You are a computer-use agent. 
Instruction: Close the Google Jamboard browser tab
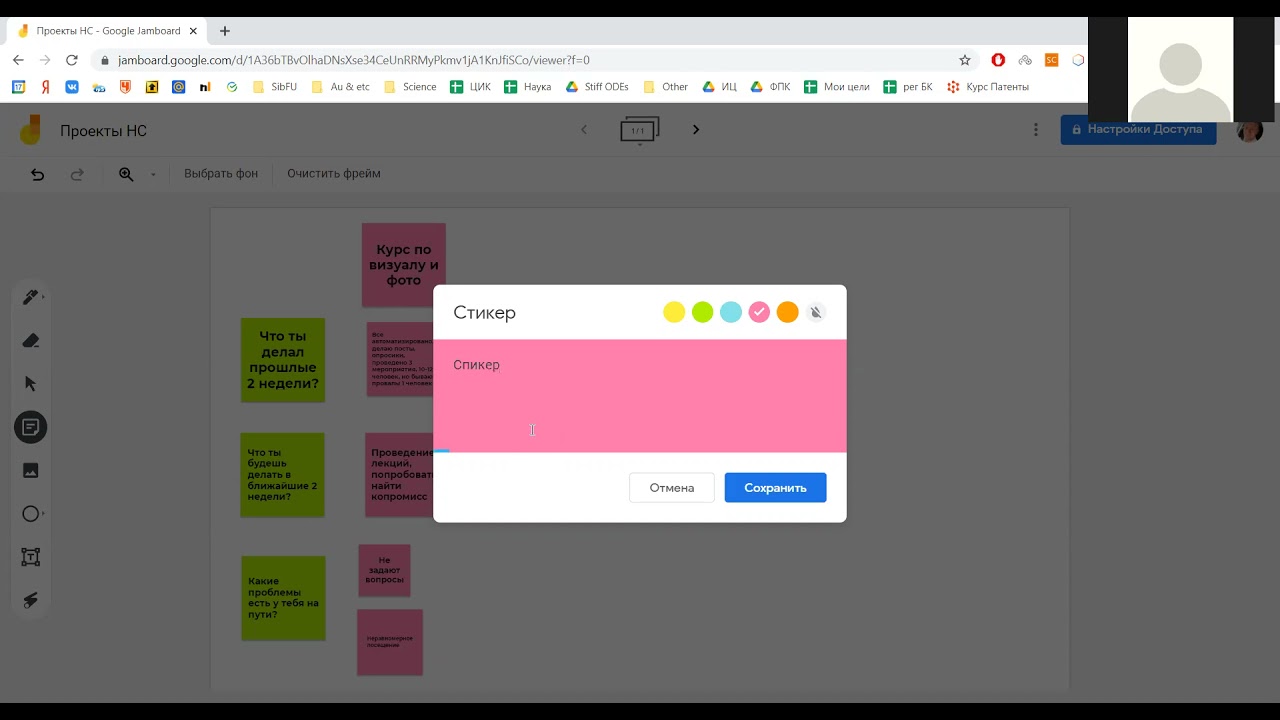[x=193, y=31]
